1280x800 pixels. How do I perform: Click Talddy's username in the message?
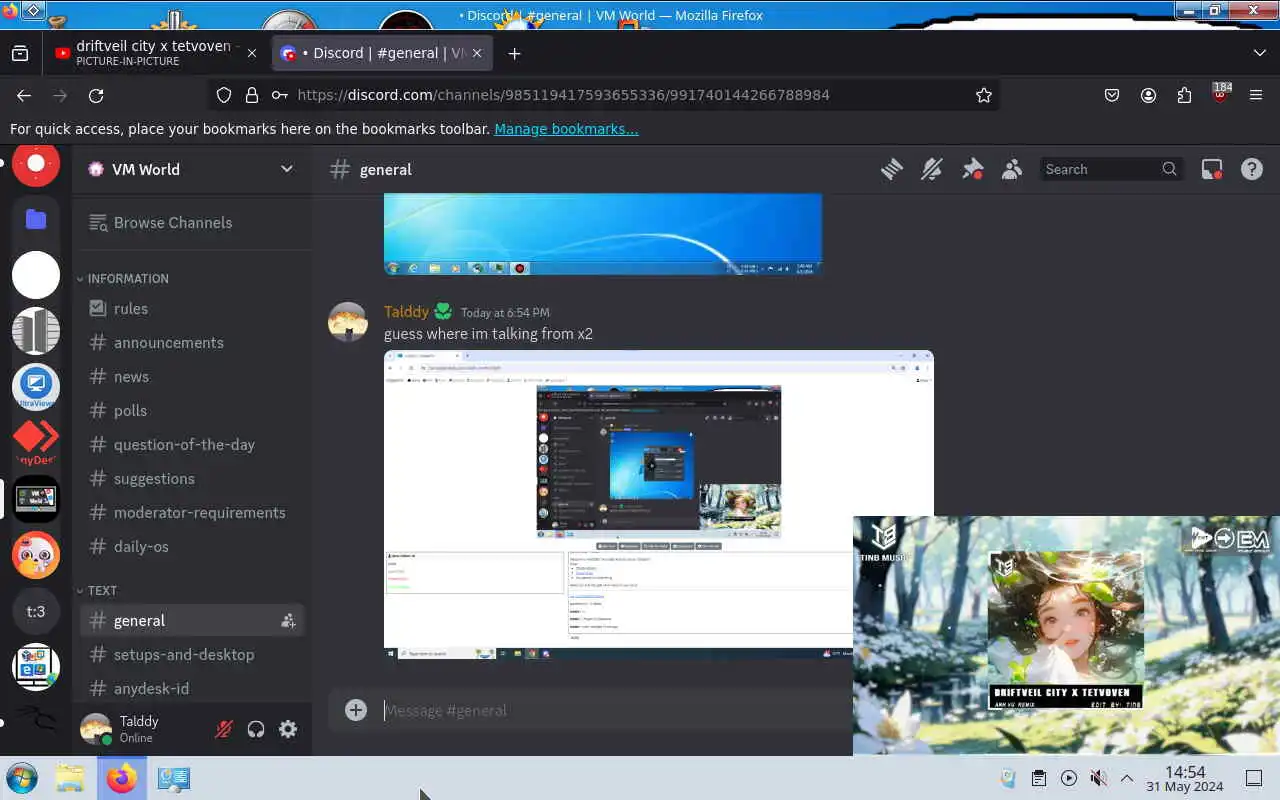pyautogui.click(x=406, y=311)
